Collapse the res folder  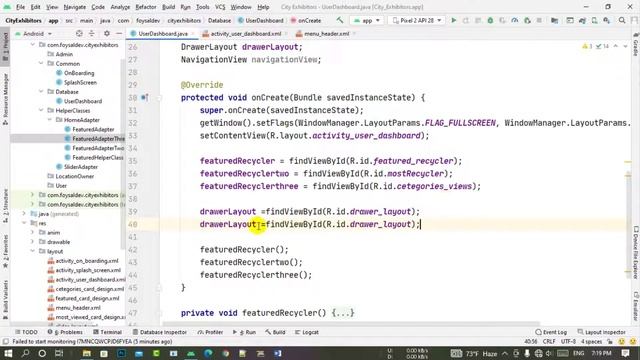[x=24, y=223]
